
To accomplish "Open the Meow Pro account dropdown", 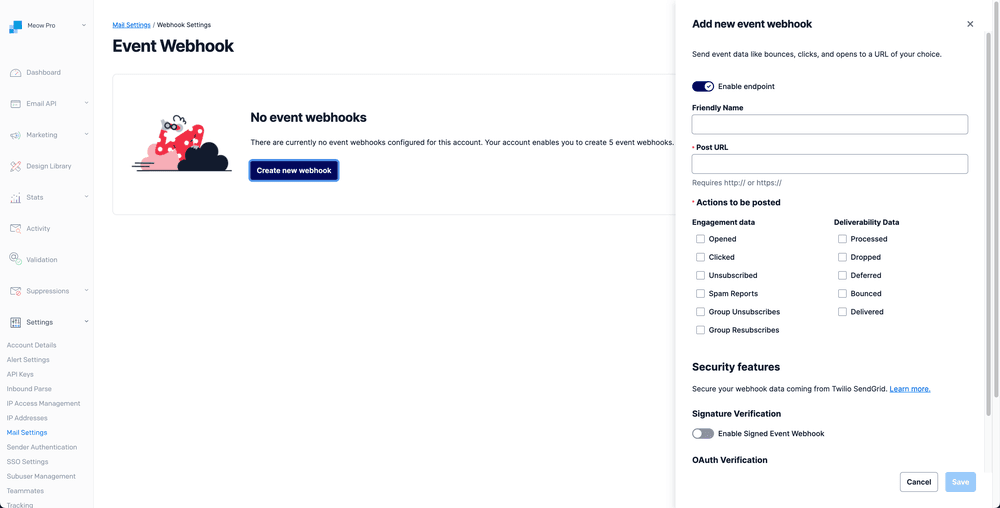I will pyautogui.click(x=84, y=25).
